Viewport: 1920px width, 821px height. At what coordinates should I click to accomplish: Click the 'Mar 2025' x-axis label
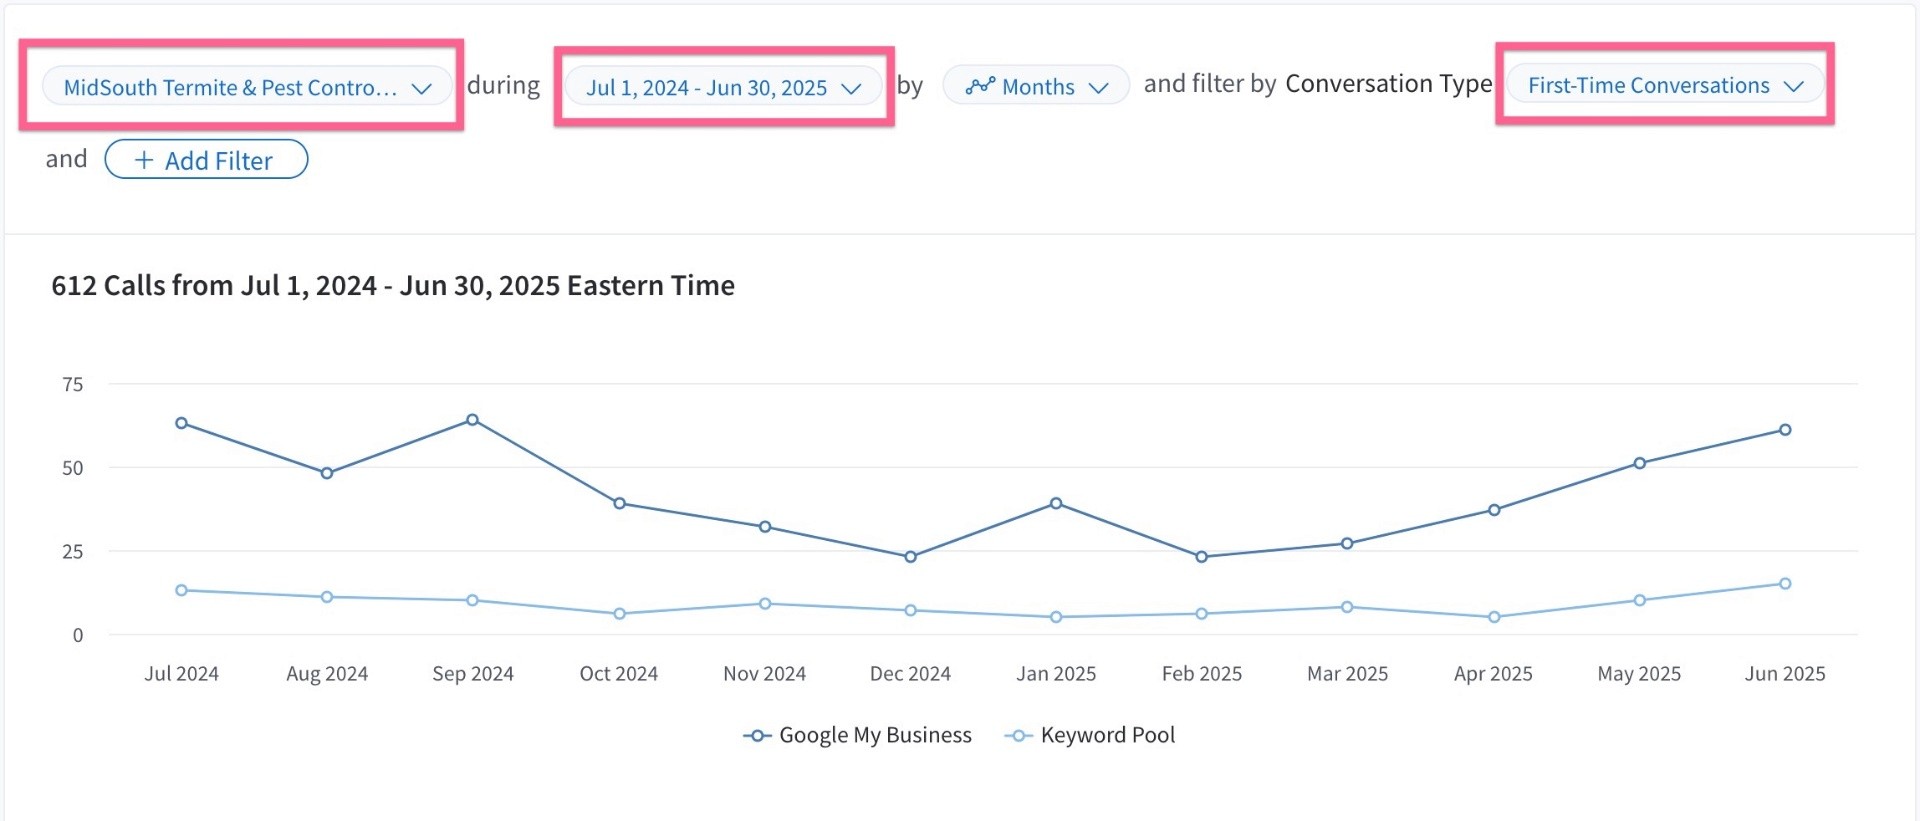pyautogui.click(x=1348, y=674)
